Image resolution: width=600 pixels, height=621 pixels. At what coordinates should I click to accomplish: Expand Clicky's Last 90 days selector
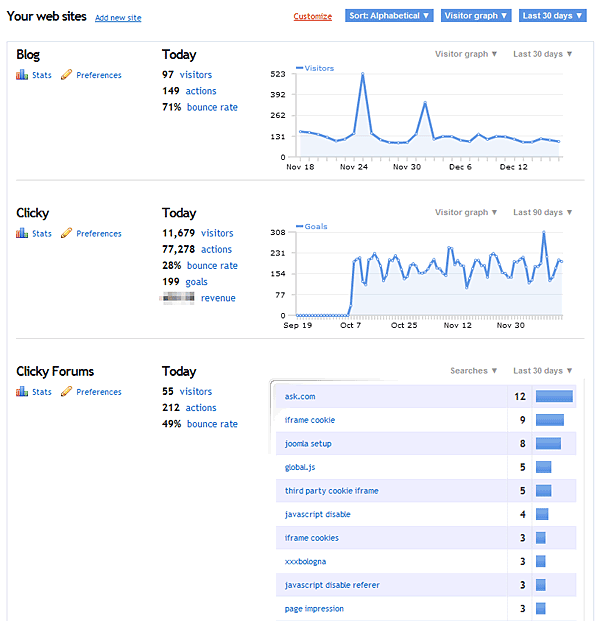coord(543,212)
